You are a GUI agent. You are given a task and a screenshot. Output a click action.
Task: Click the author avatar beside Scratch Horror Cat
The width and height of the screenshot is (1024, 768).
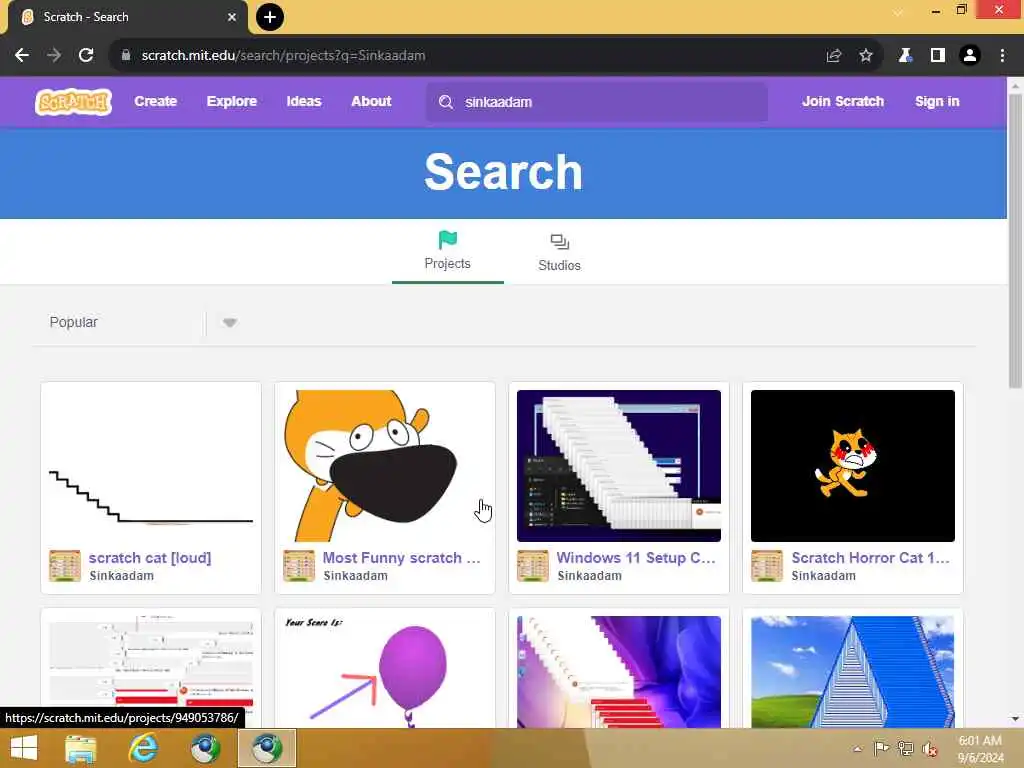tap(767, 566)
